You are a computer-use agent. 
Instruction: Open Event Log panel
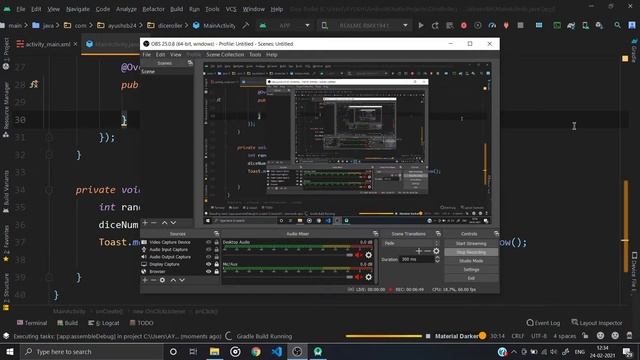[543, 323]
